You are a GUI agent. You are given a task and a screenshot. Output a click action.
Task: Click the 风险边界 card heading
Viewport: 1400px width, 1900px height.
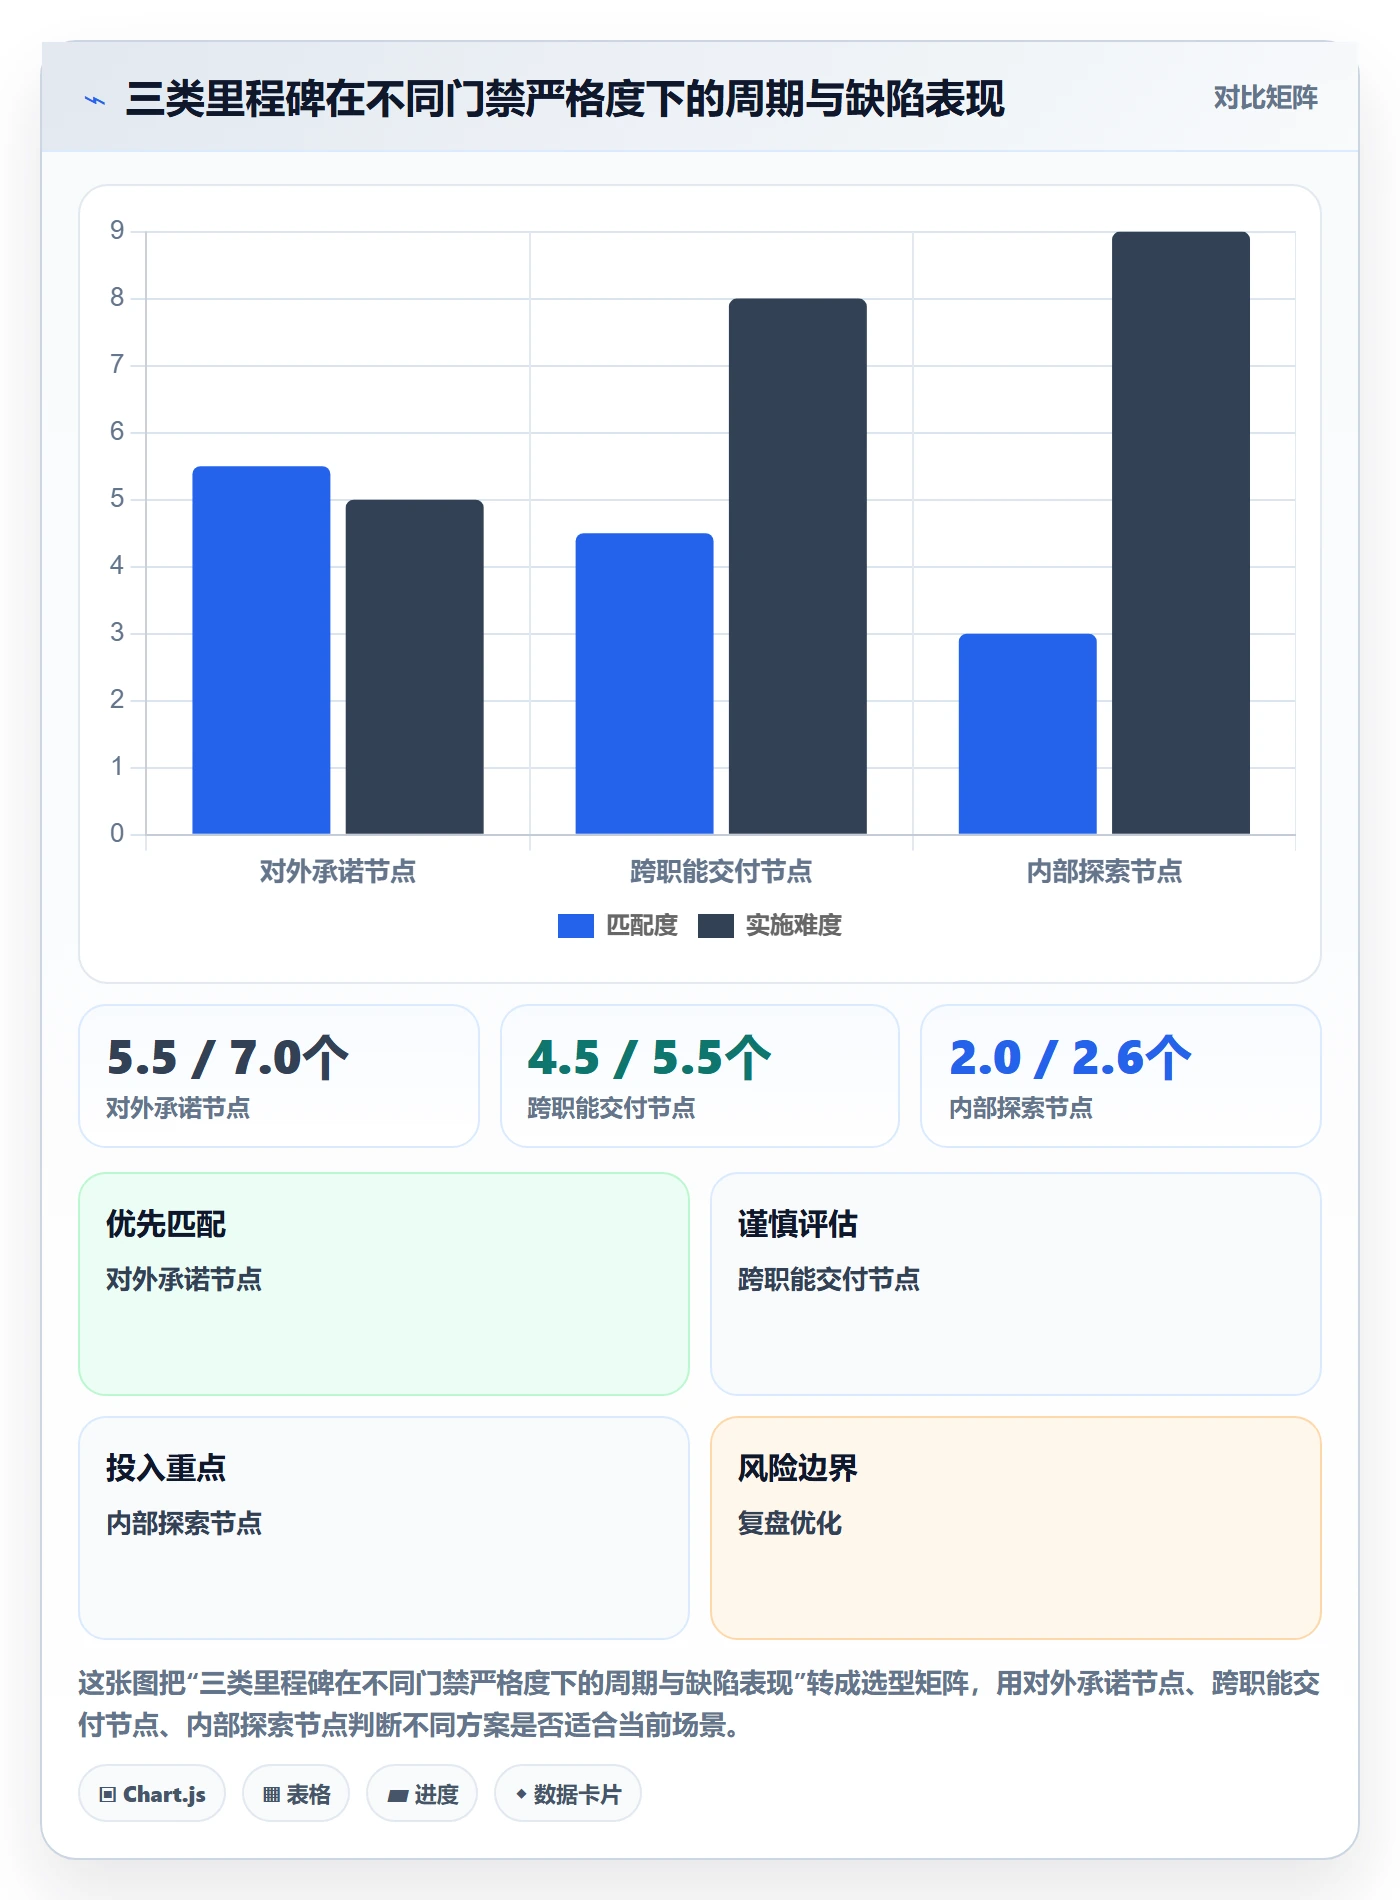[798, 1468]
